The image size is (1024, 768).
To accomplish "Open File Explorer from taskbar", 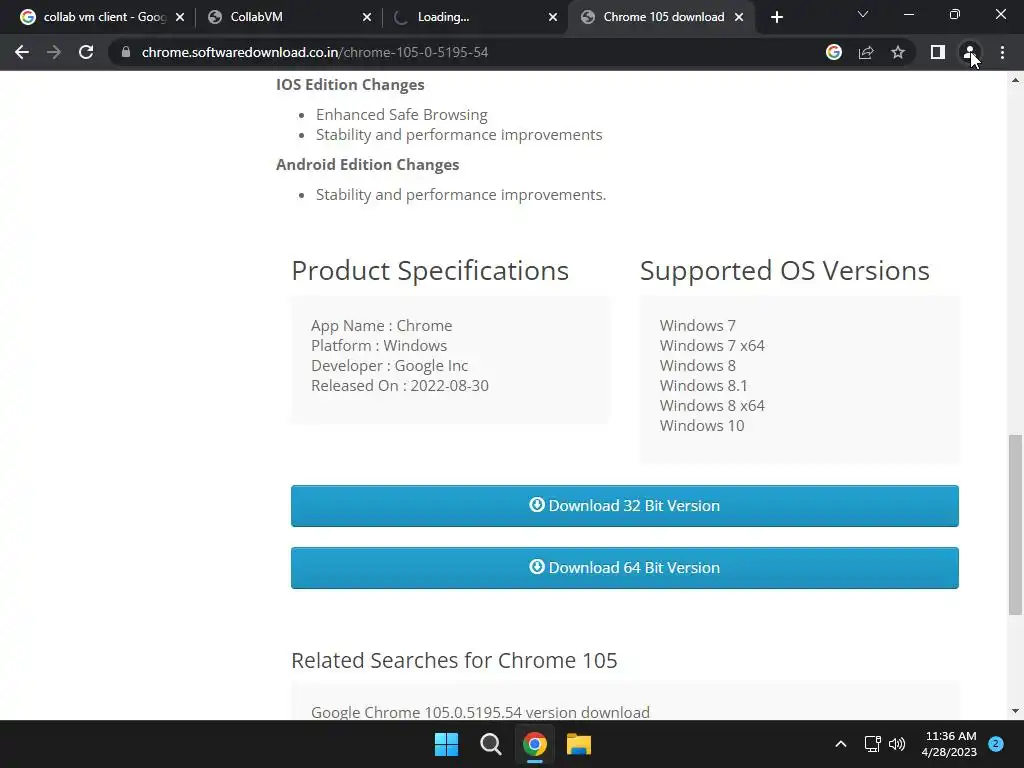I will click(579, 744).
